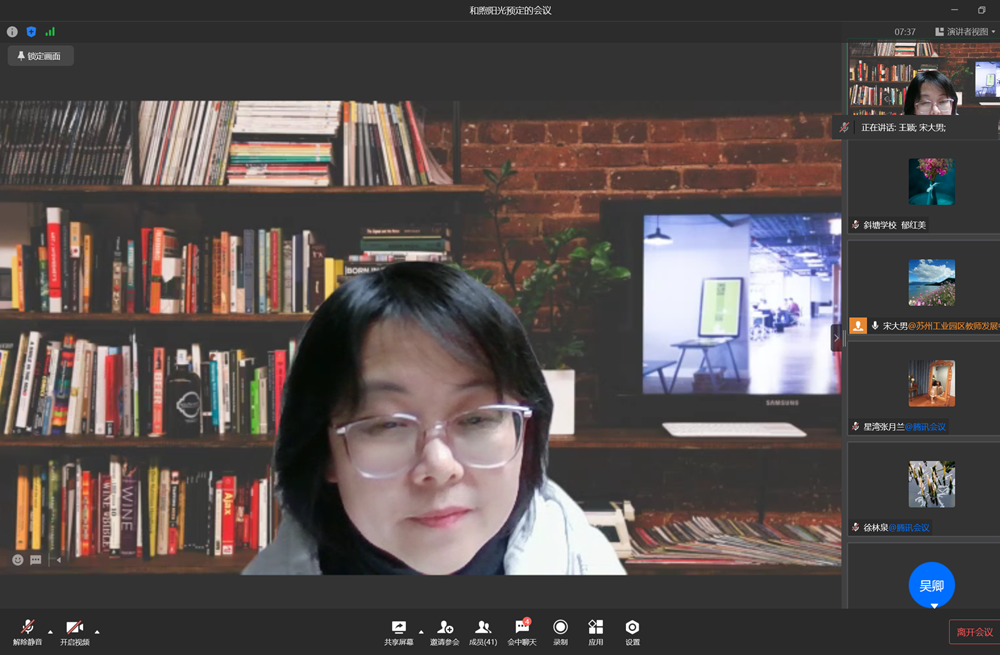Click 离开会议 leave meeting button
1000x655 pixels.
point(974,632)
